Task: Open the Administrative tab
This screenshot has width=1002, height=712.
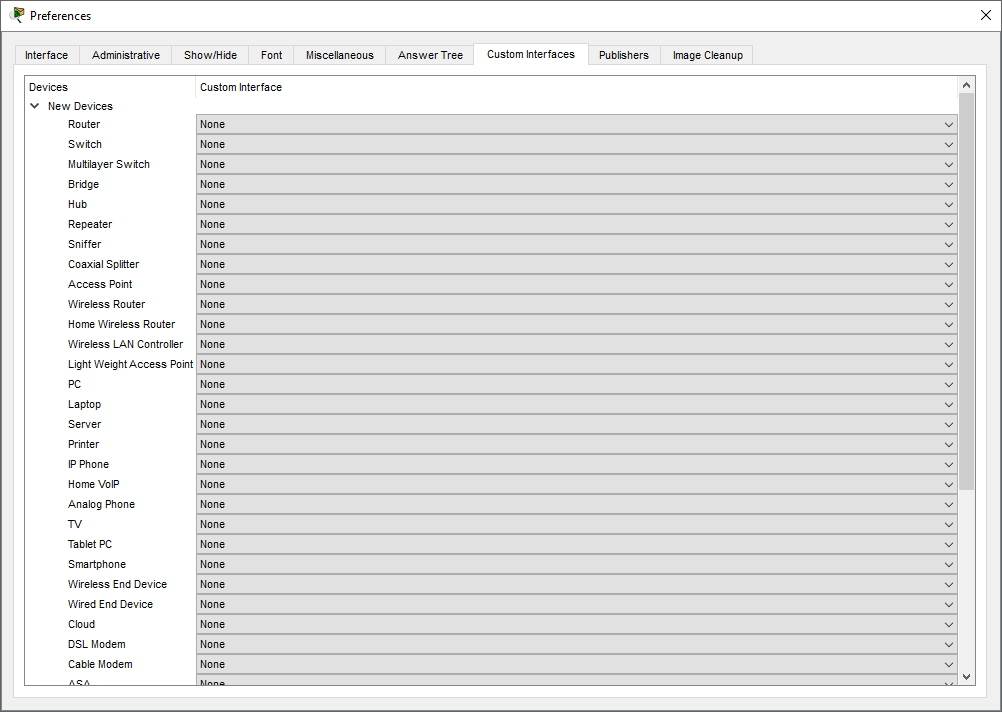Action: pyautogui.click(x=125, y=56)
